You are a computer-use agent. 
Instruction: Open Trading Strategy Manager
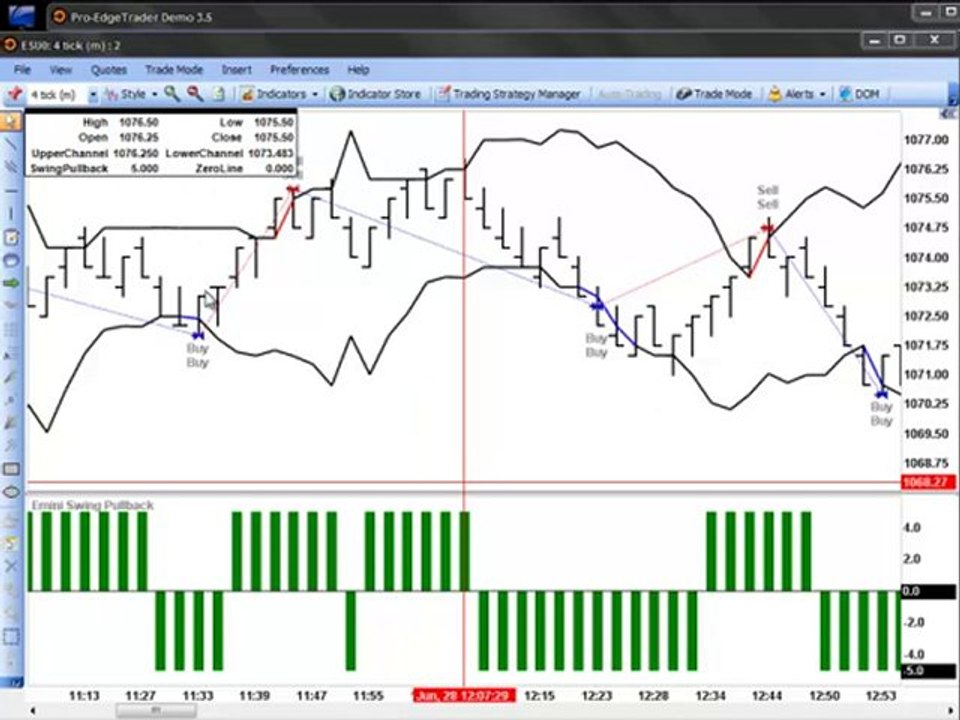[x=508, y=94]
